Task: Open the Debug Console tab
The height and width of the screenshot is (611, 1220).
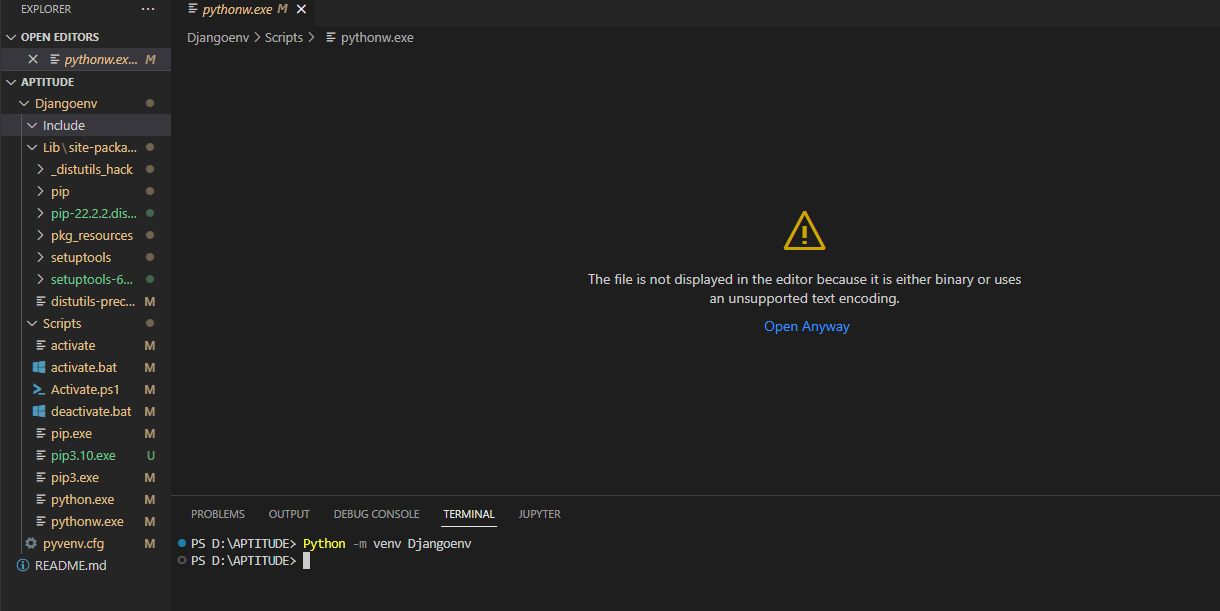Action: (x=376, y=514)
